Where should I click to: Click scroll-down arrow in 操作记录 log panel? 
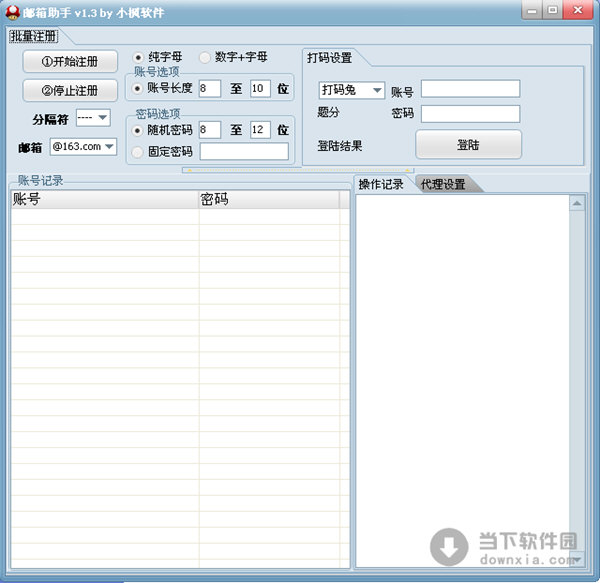pyautogui.click(x=577, y=559)
